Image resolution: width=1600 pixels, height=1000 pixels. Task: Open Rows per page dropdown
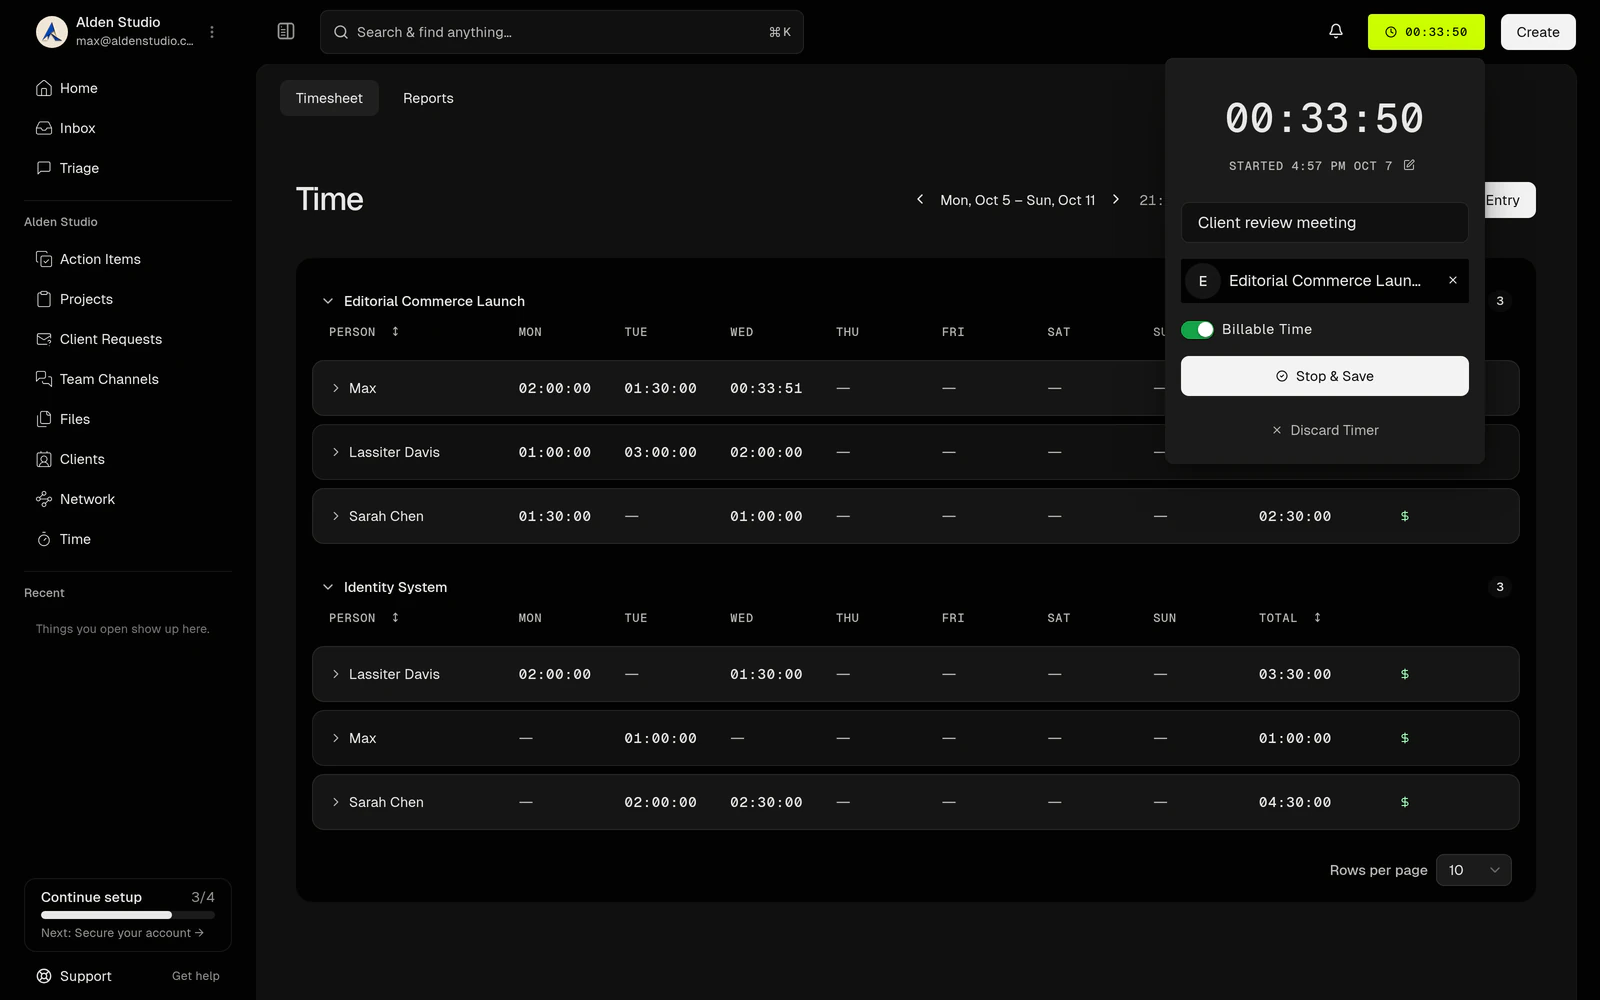[x=1474, y=870]
